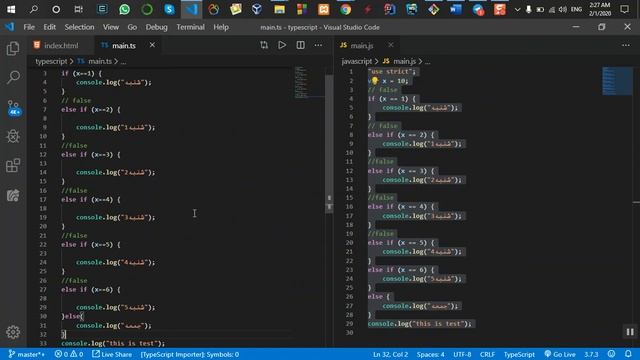
Task: Click the left editor minimap
Action: point(309,82)
